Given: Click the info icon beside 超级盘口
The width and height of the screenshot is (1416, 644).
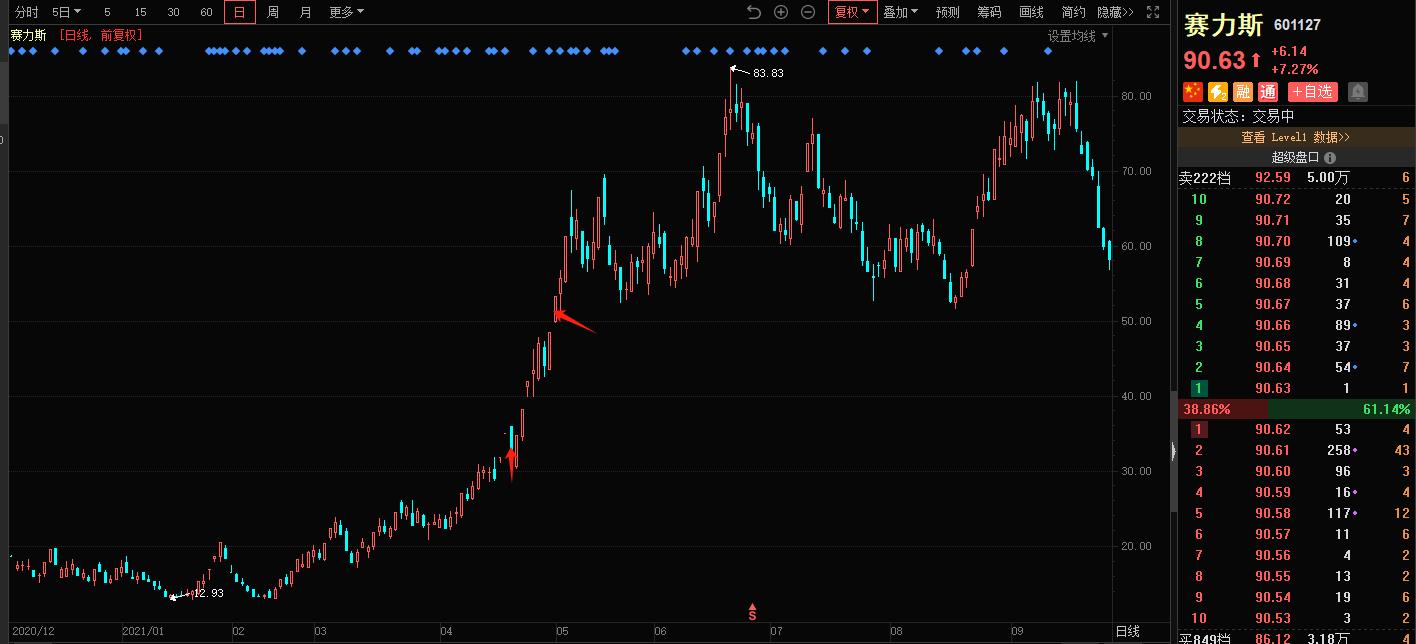Looking at the screenshot, I should 1329,158.
